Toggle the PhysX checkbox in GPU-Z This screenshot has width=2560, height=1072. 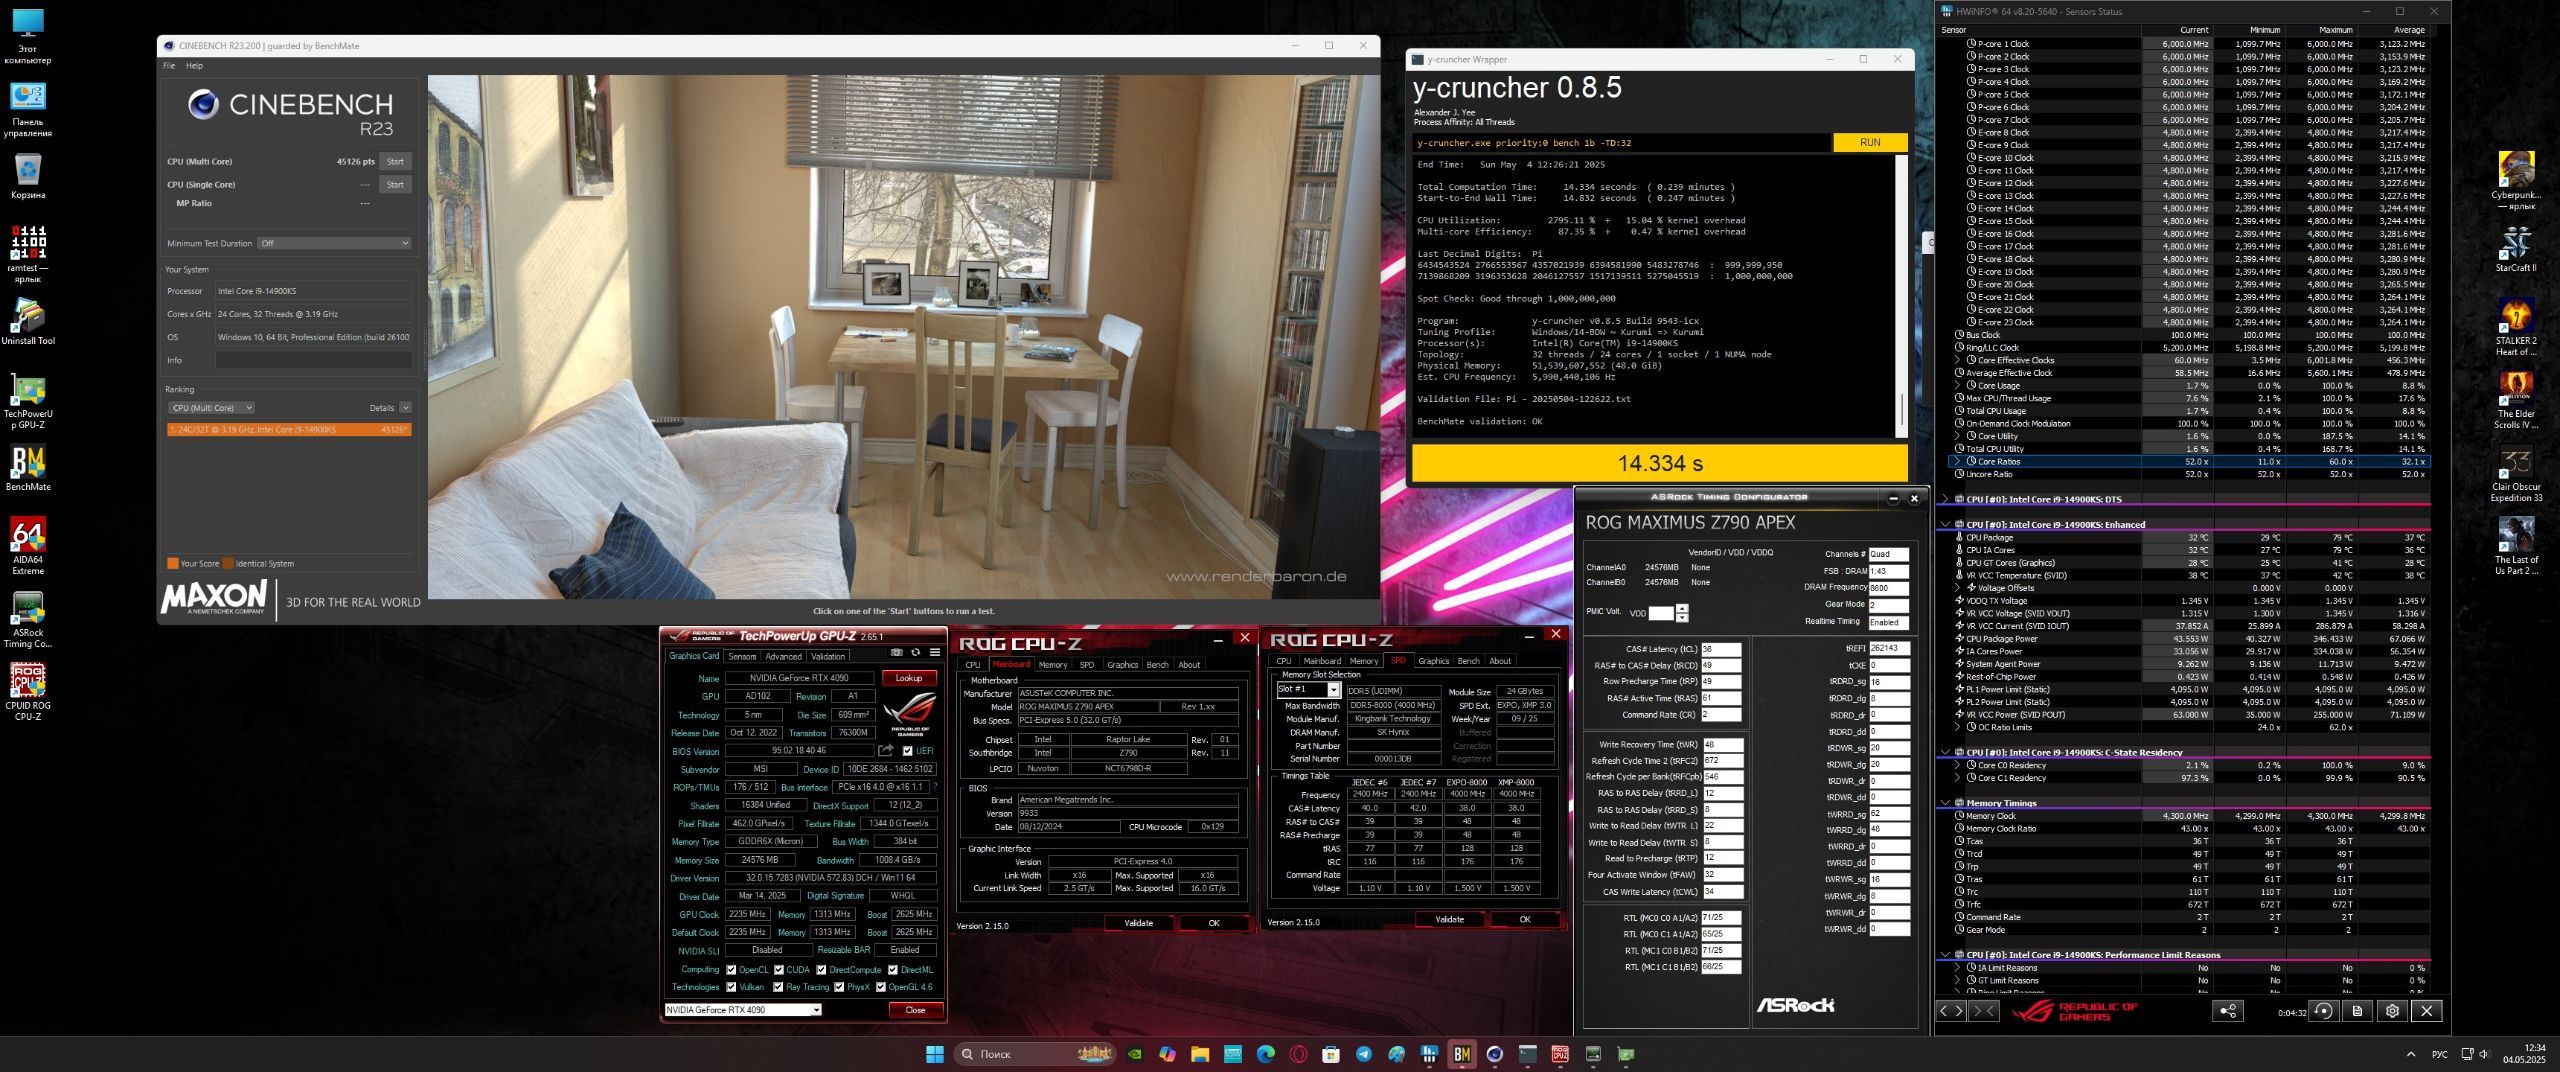pos(838,987)
